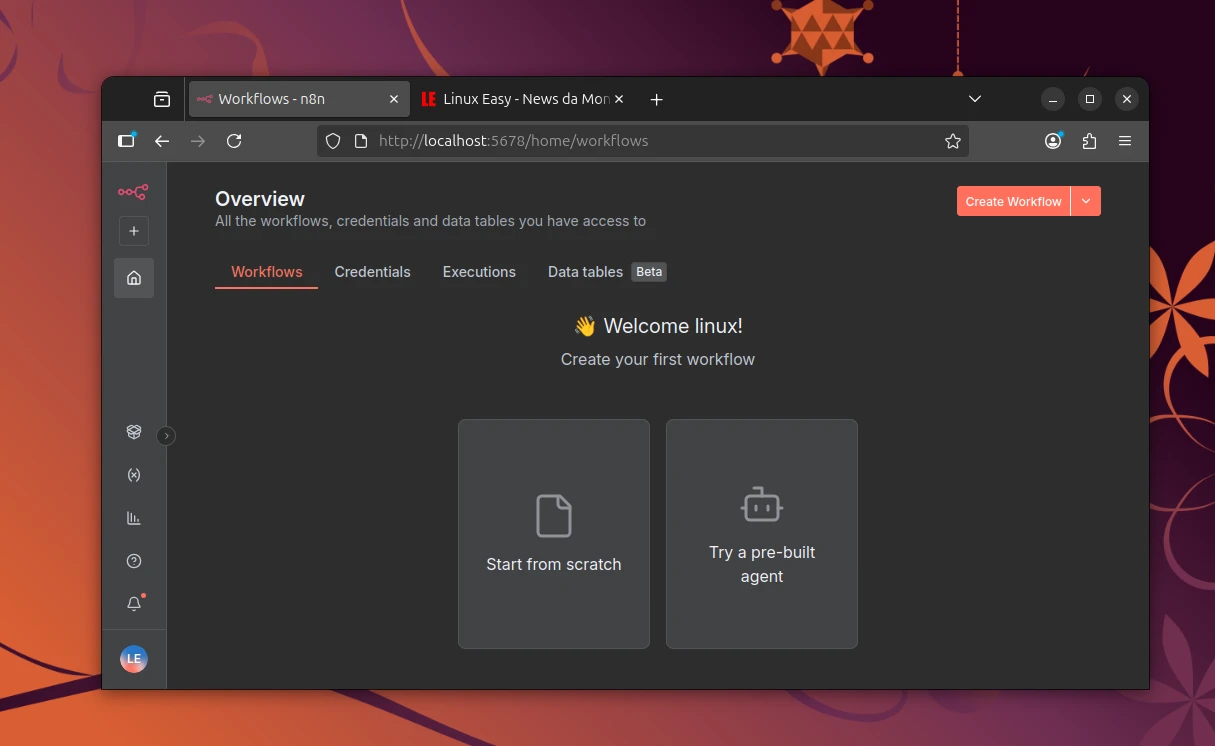Choose Start from scratch
Screen dimensions: 1215x746
[x=553, y=534]
